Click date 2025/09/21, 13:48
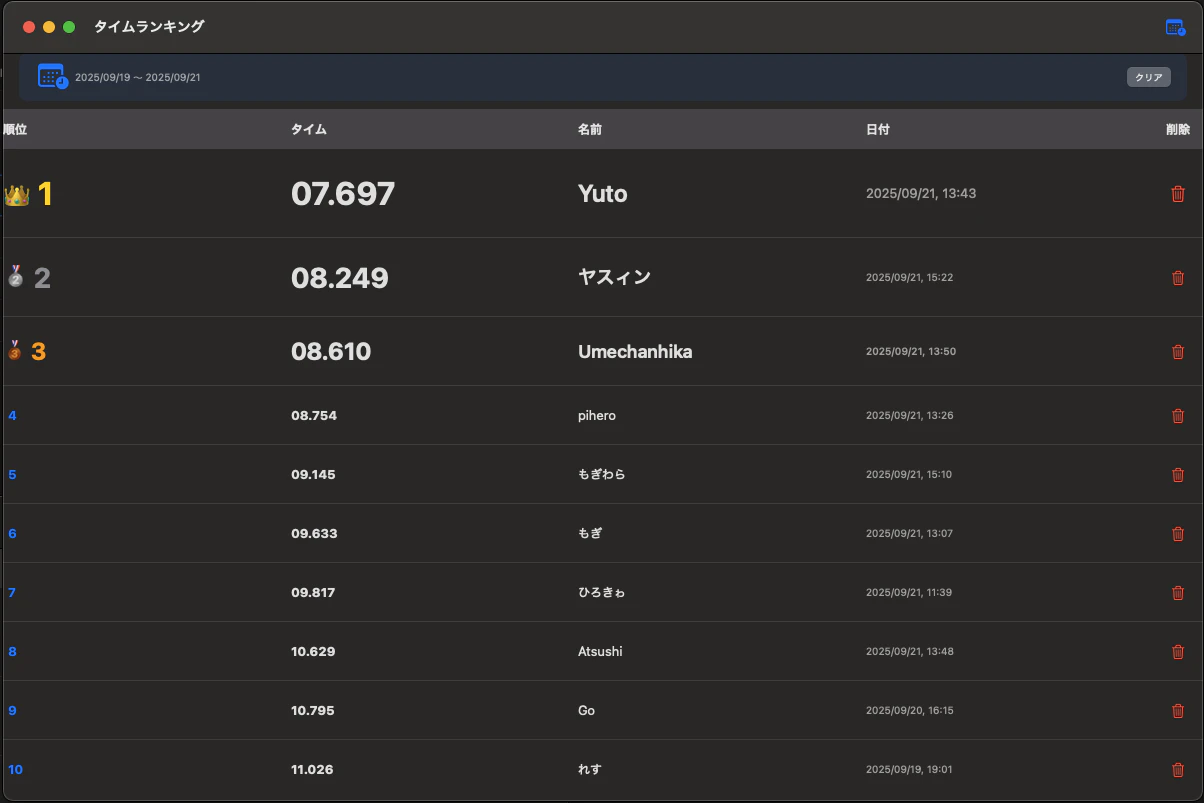This screenshot has height=803, width=1204. (910, 652)
